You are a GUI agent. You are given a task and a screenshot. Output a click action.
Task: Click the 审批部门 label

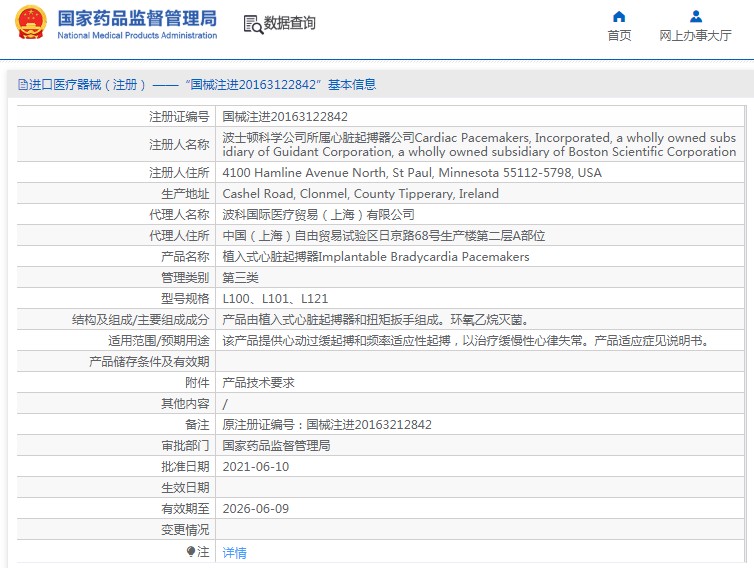point(185,446)
